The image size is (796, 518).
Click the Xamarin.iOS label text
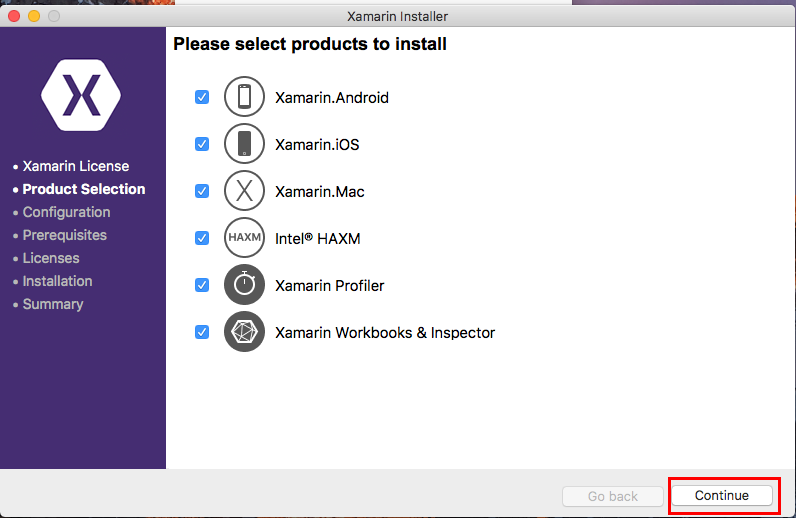pyautogui.click(x=317, y=145)
